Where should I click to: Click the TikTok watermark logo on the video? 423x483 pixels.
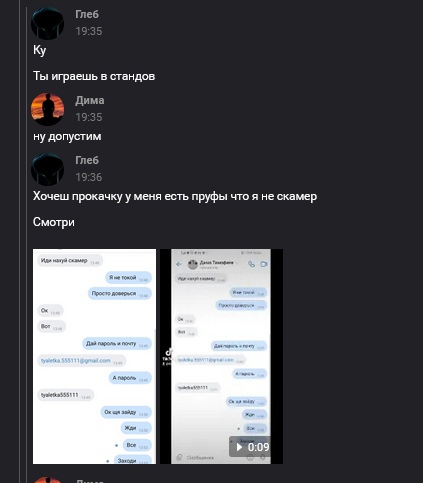coord(168,353)
